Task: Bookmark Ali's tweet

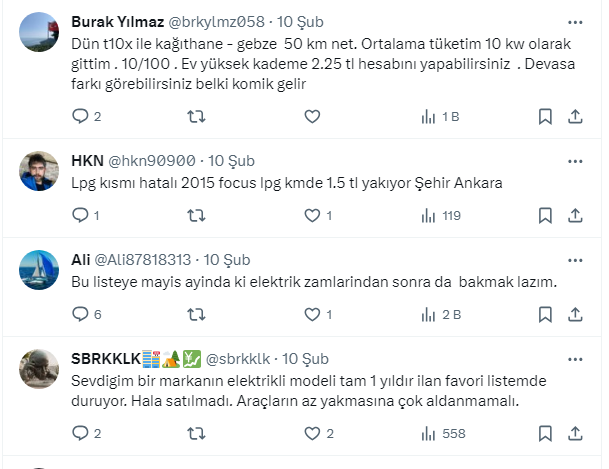Action: 545,314
